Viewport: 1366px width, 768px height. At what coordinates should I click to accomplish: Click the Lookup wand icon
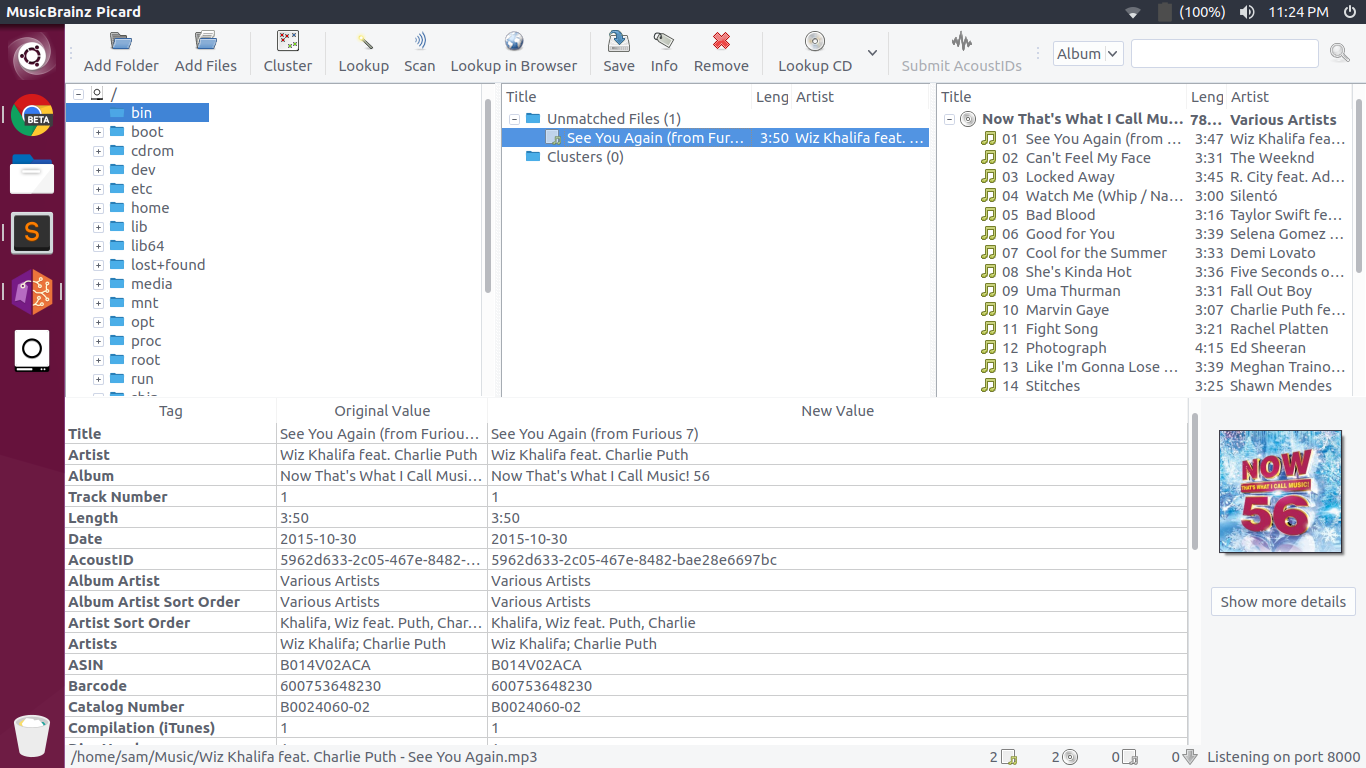pyautogui.click(x=363, y=42)
